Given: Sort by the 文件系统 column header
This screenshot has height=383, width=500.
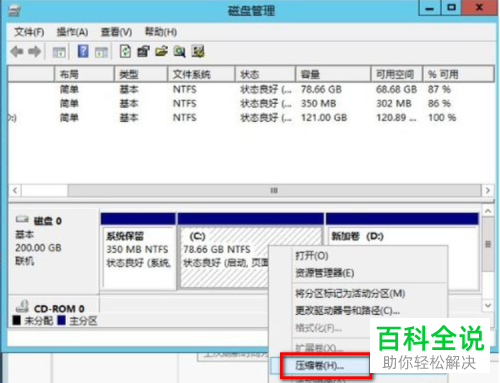Looking at the screenshot, I should (201, 74).
